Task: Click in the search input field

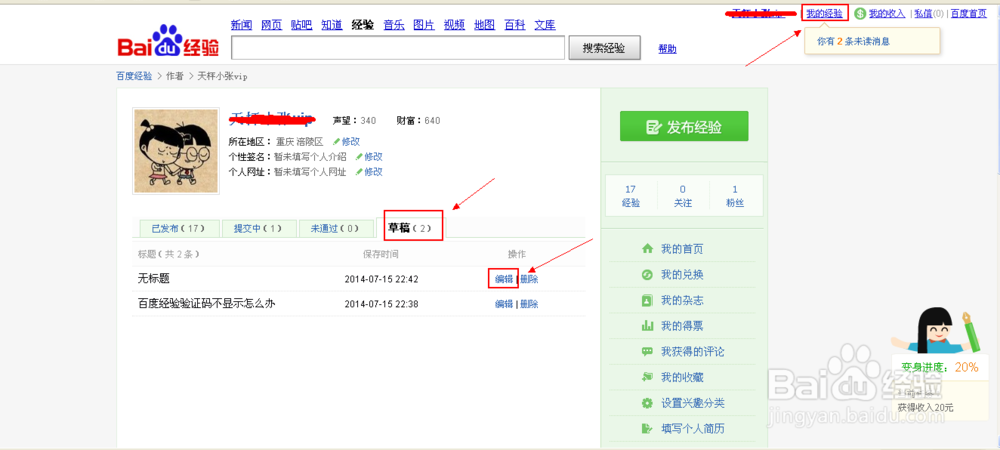Action: point(398,48)
